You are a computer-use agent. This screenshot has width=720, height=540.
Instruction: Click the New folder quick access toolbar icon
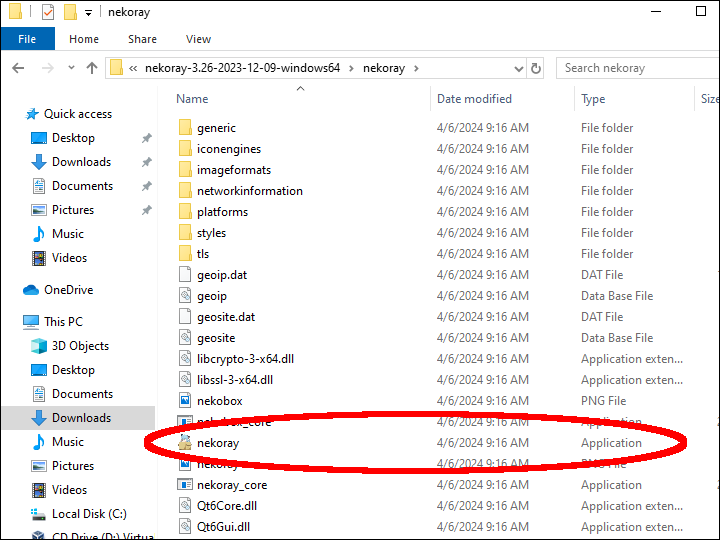pyautogui.click(x=70, y=12)
